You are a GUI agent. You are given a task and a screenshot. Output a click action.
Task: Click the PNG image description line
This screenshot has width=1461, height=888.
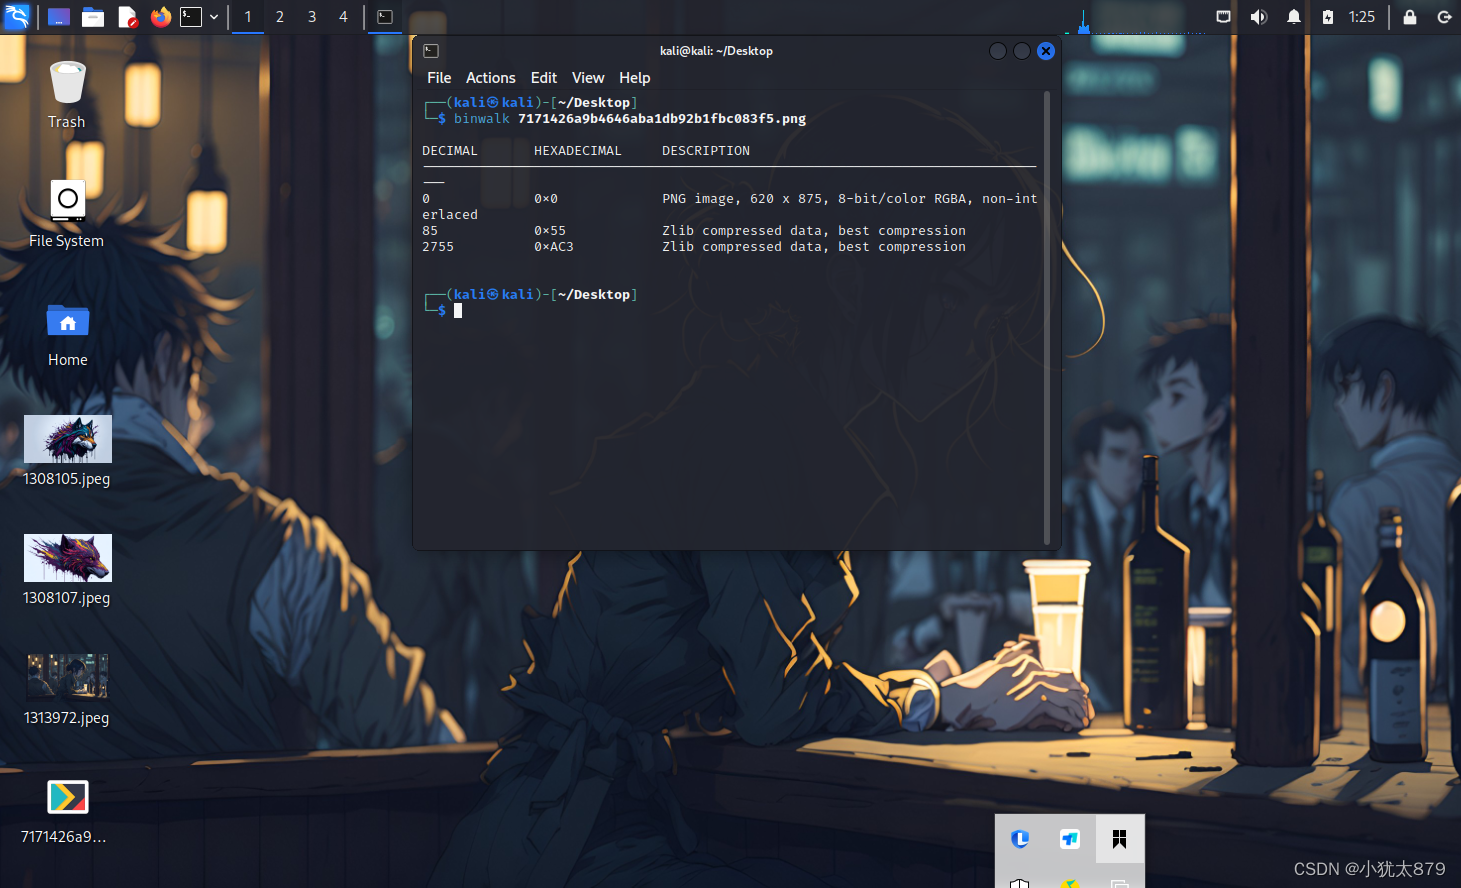click(850, 199)
